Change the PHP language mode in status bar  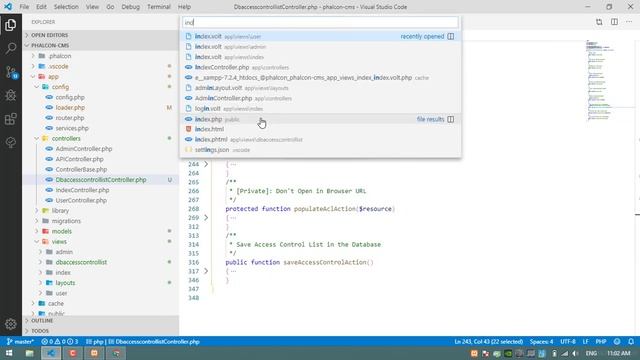click(x=601, y=342)
